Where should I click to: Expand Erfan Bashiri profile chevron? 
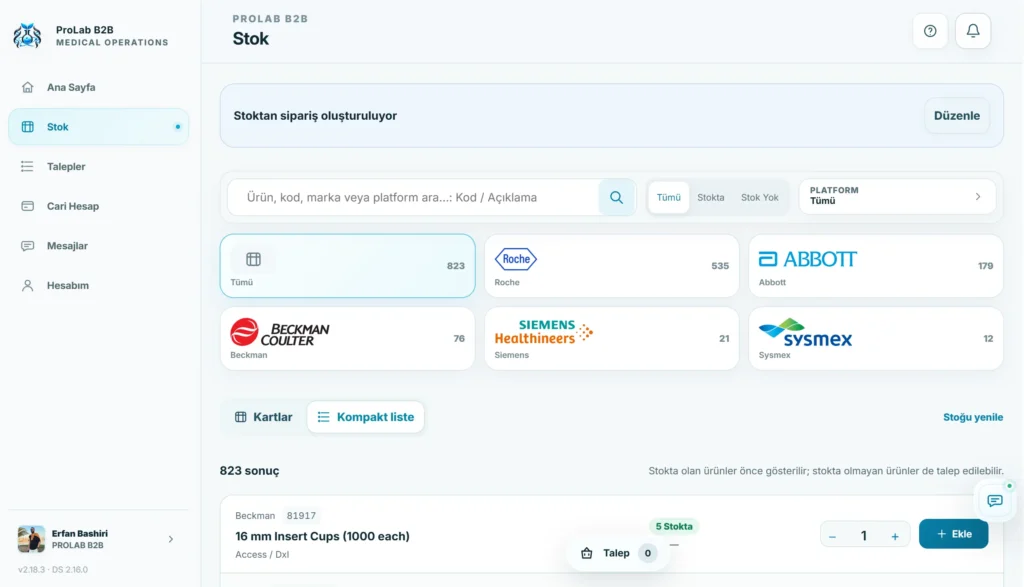(x=170, y=539)
